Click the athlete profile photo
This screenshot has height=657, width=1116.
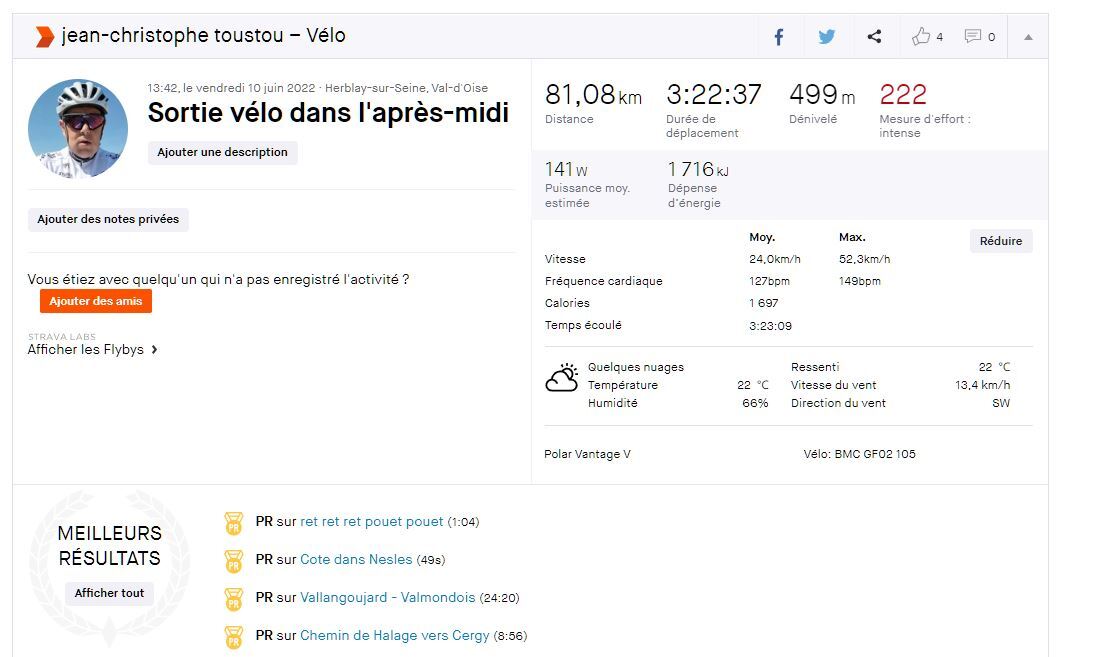pyautogui.click(x=78, y=129)
